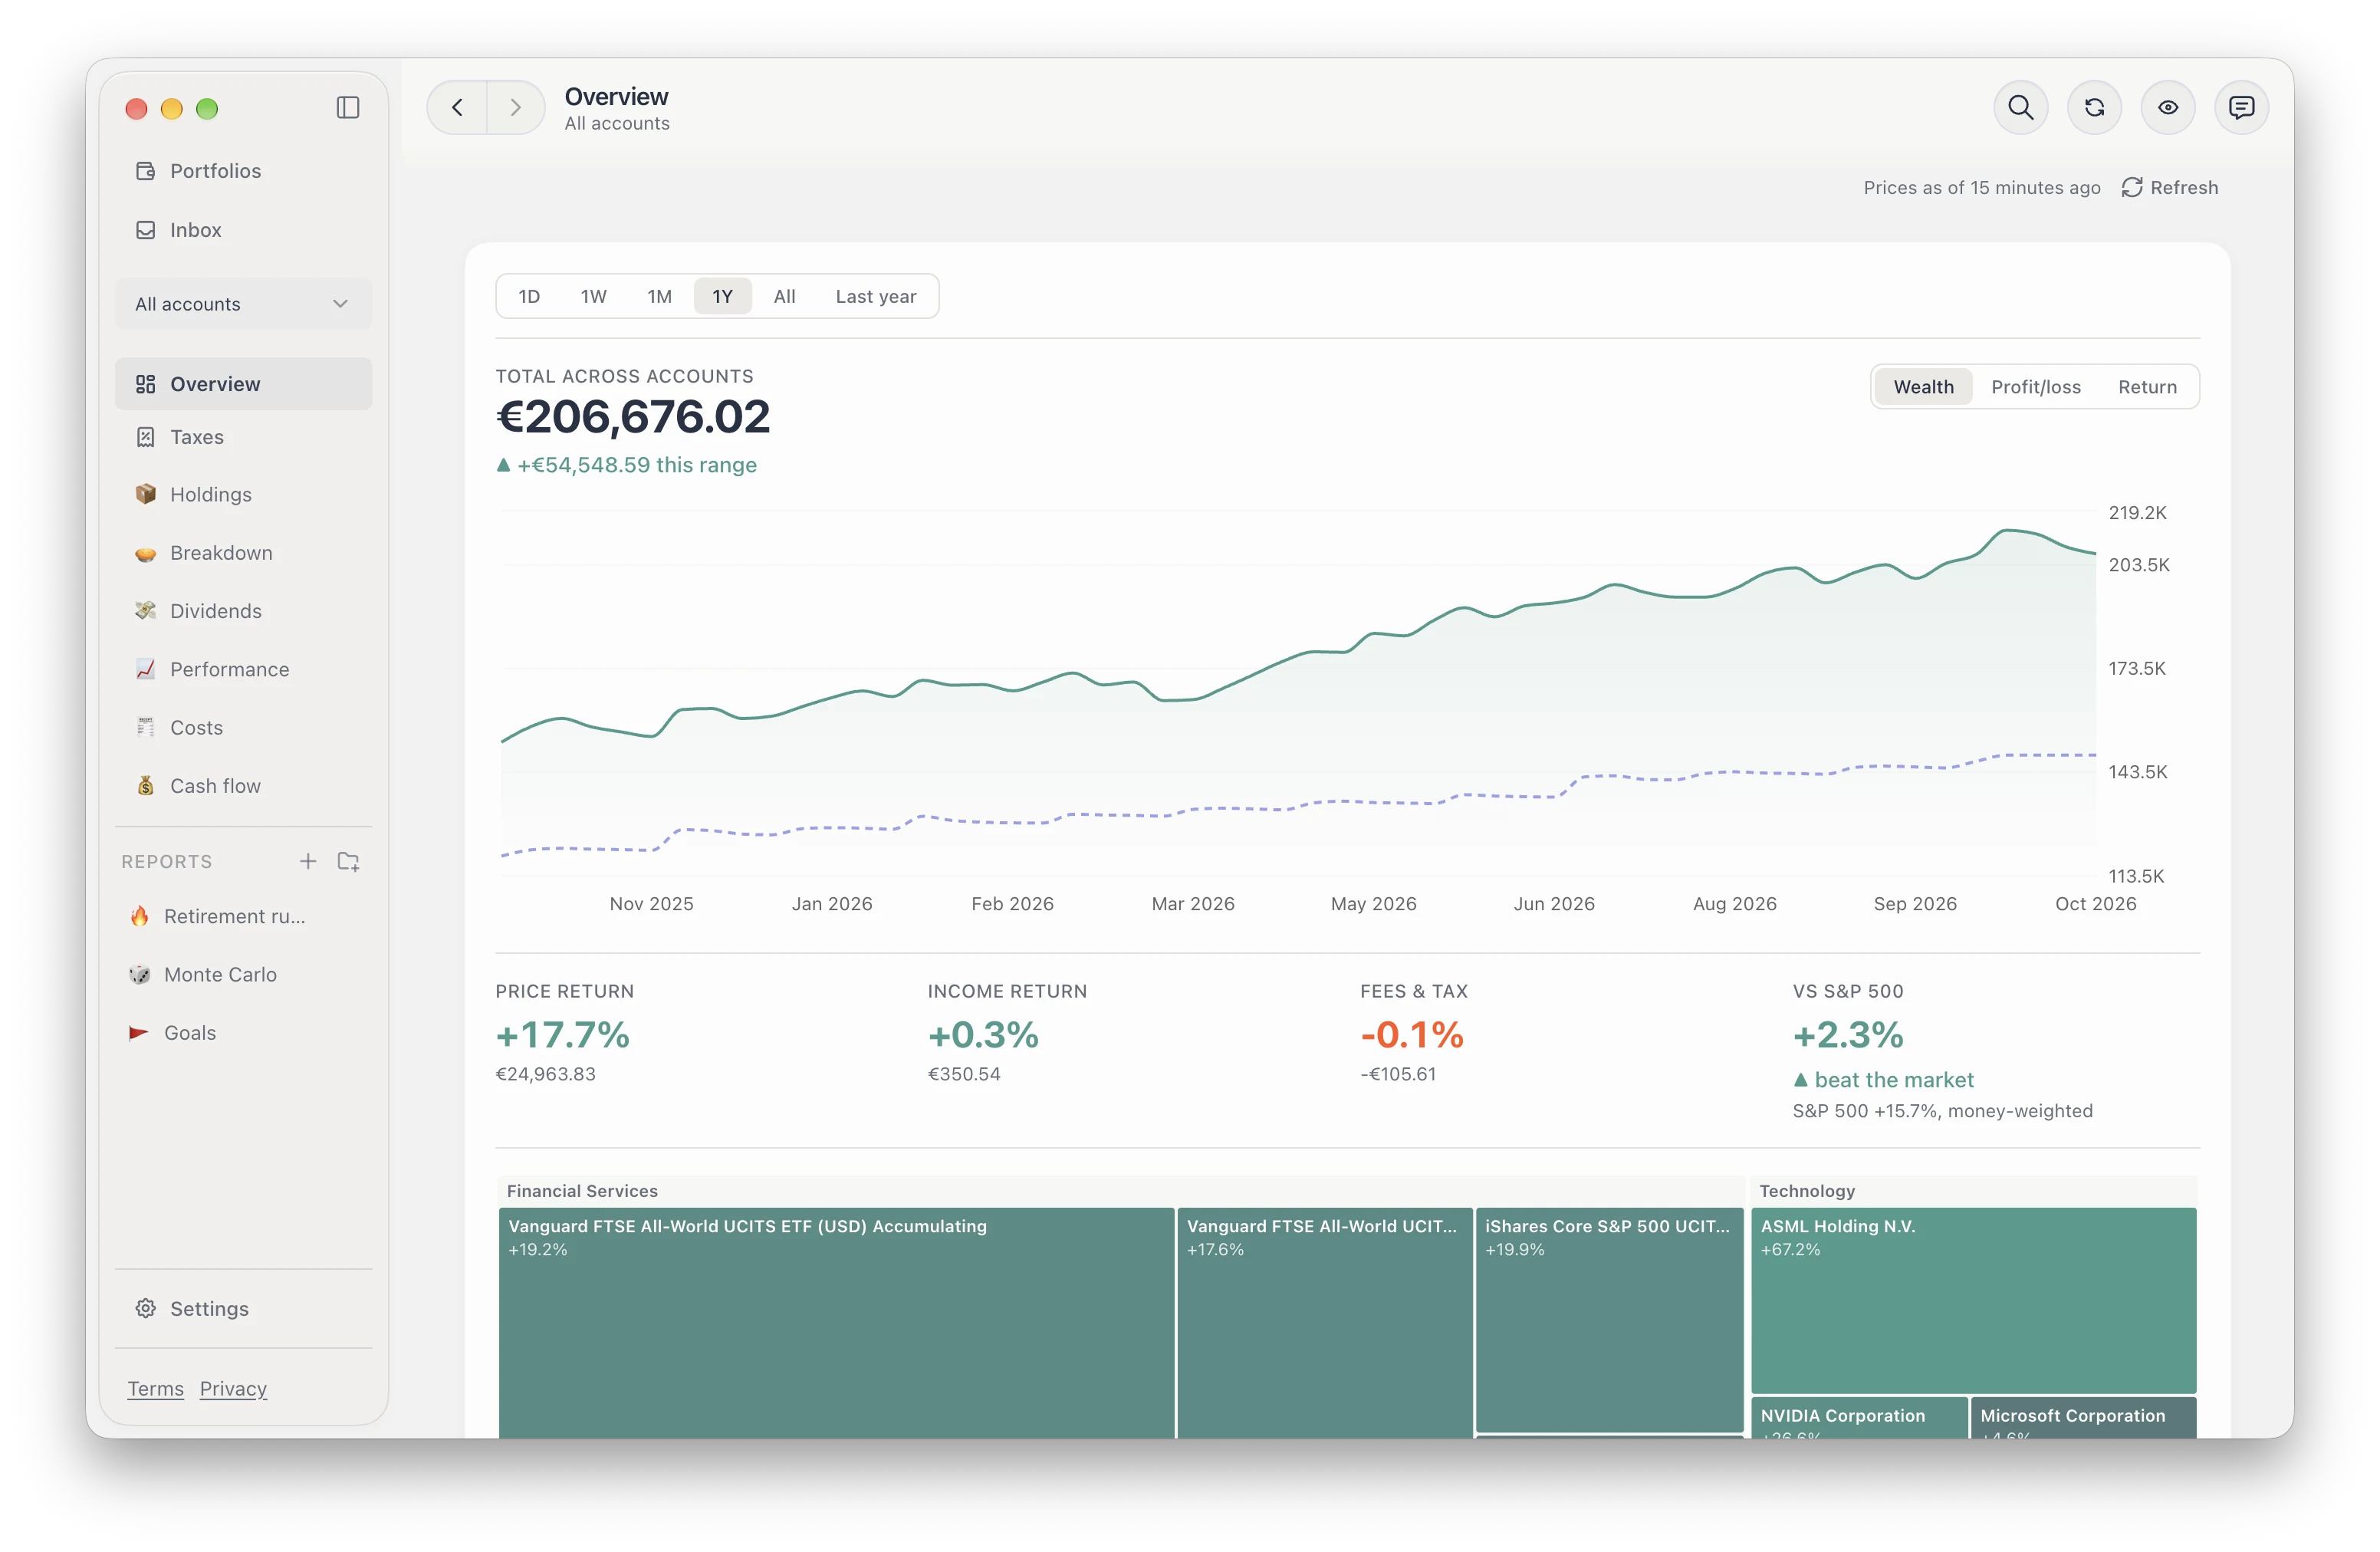Select the 1Y time range
Image resolution: width=2380 pixels, height=1552 pixels.
click(x=722, y=297)
